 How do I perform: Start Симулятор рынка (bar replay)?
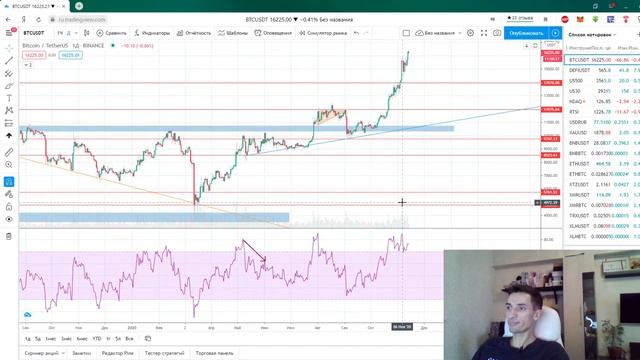(323, 33)
